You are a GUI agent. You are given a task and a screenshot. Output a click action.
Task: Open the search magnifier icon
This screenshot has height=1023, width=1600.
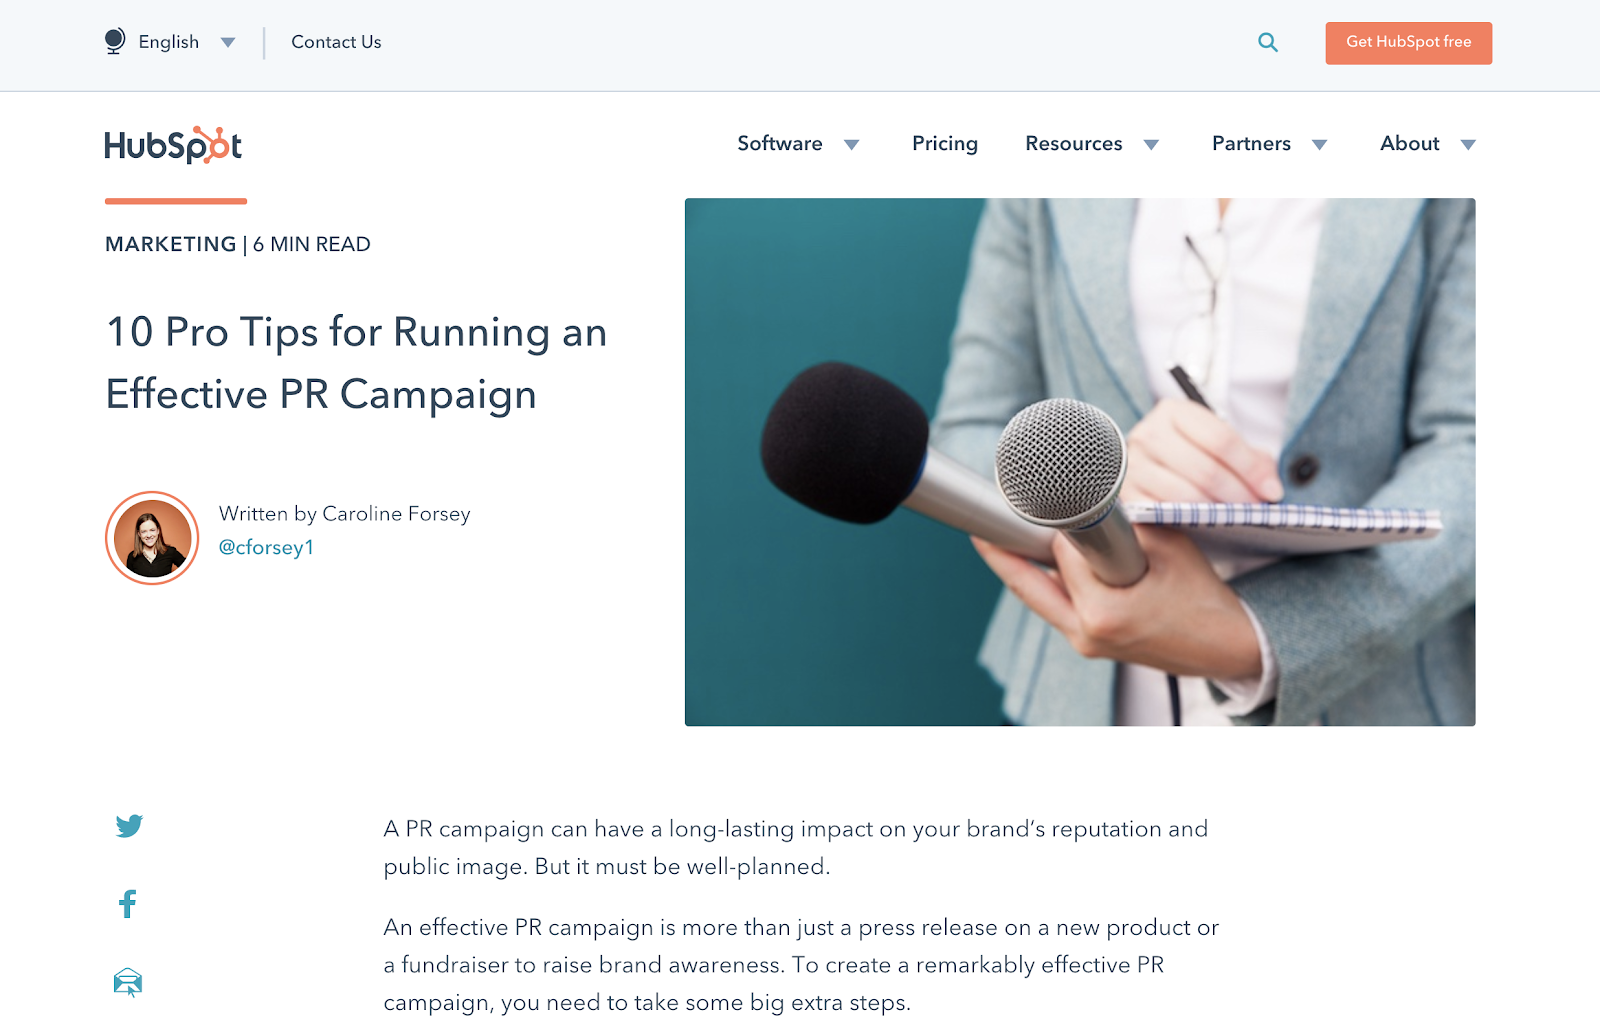click(1268, 42)
